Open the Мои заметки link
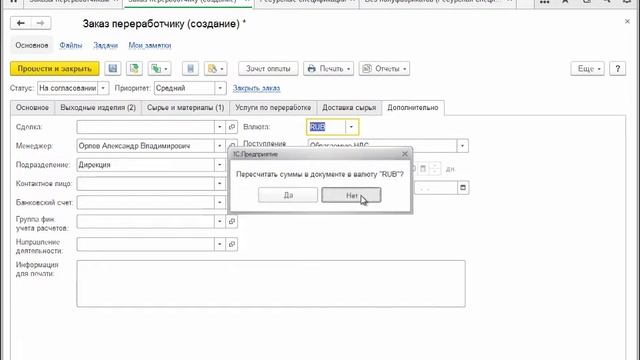This screenshot has height=360, width=640. [150, 45]
